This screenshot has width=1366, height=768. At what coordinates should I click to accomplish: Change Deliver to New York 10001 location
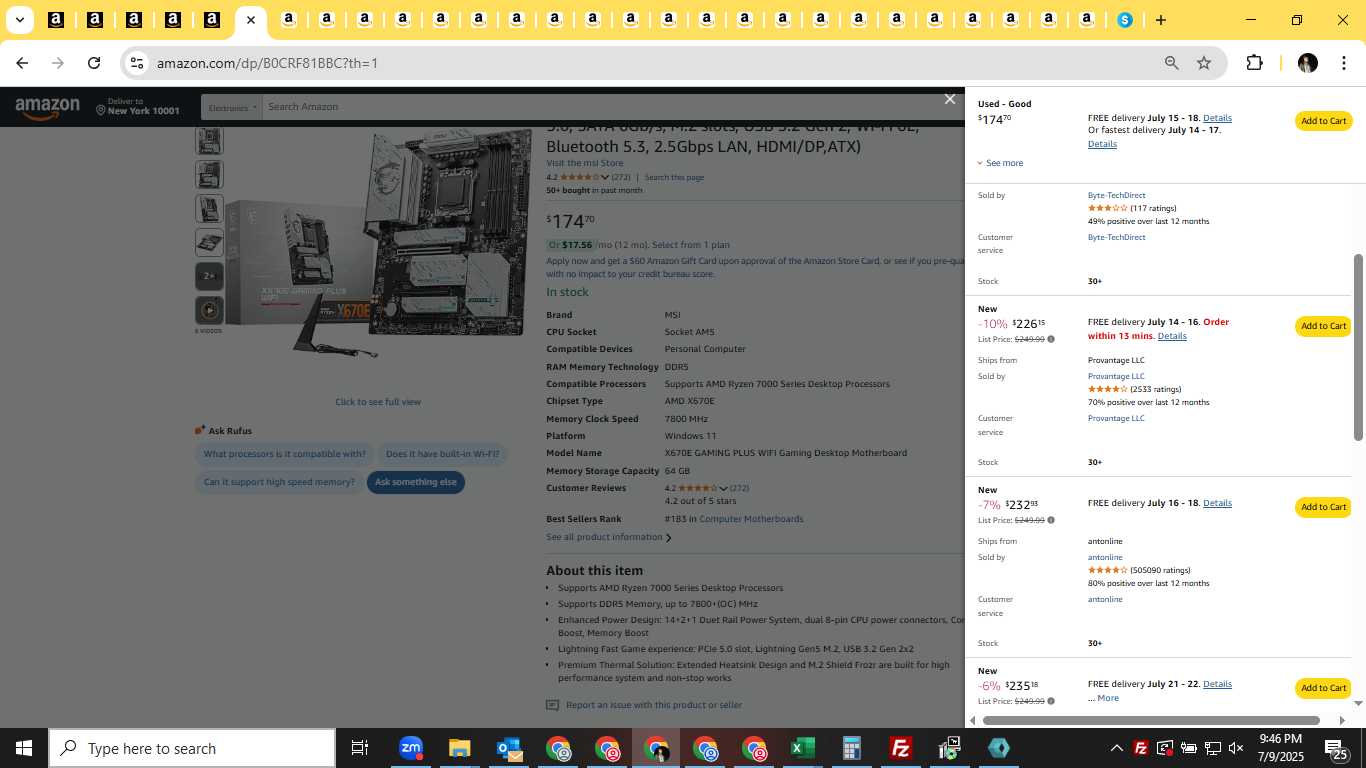click(138, 107)
